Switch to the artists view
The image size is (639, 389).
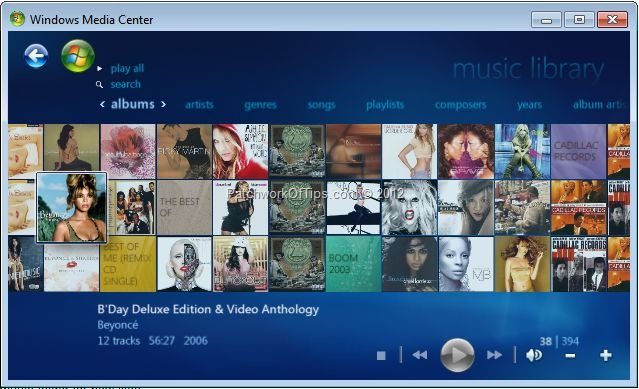click(x=199, y=105)
